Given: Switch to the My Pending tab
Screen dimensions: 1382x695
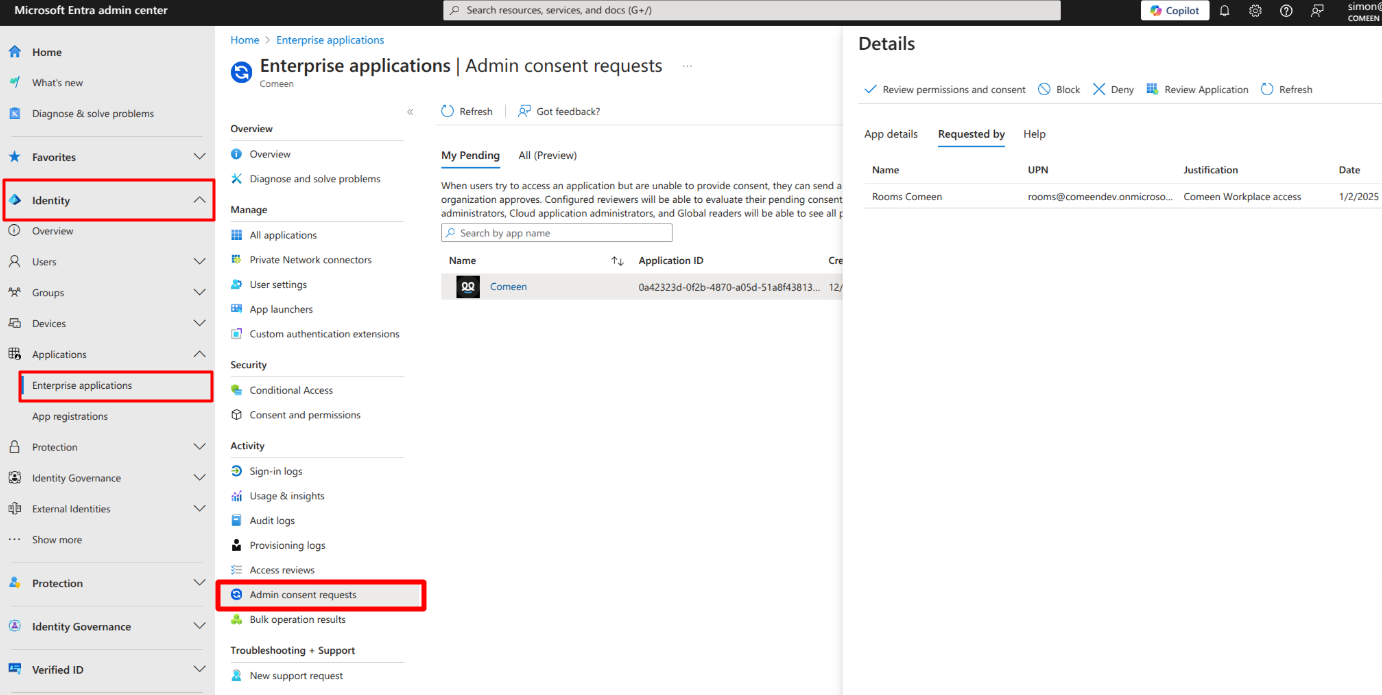Looking at the screenshot, I should point(470,156).
